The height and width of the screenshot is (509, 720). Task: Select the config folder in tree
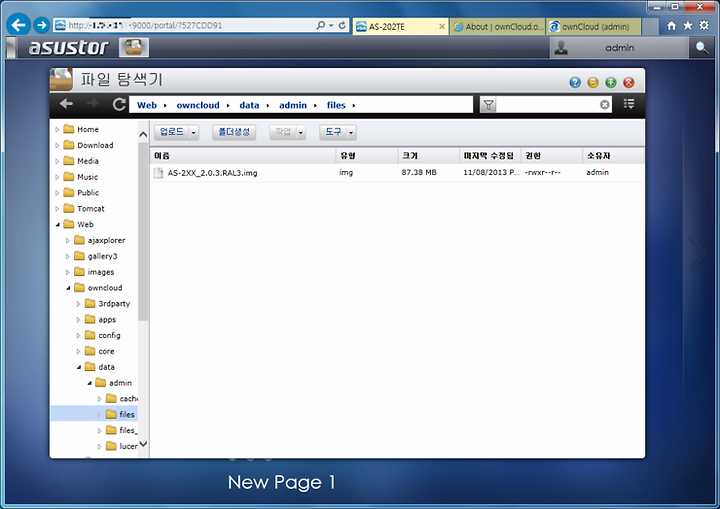coord(109,336)
